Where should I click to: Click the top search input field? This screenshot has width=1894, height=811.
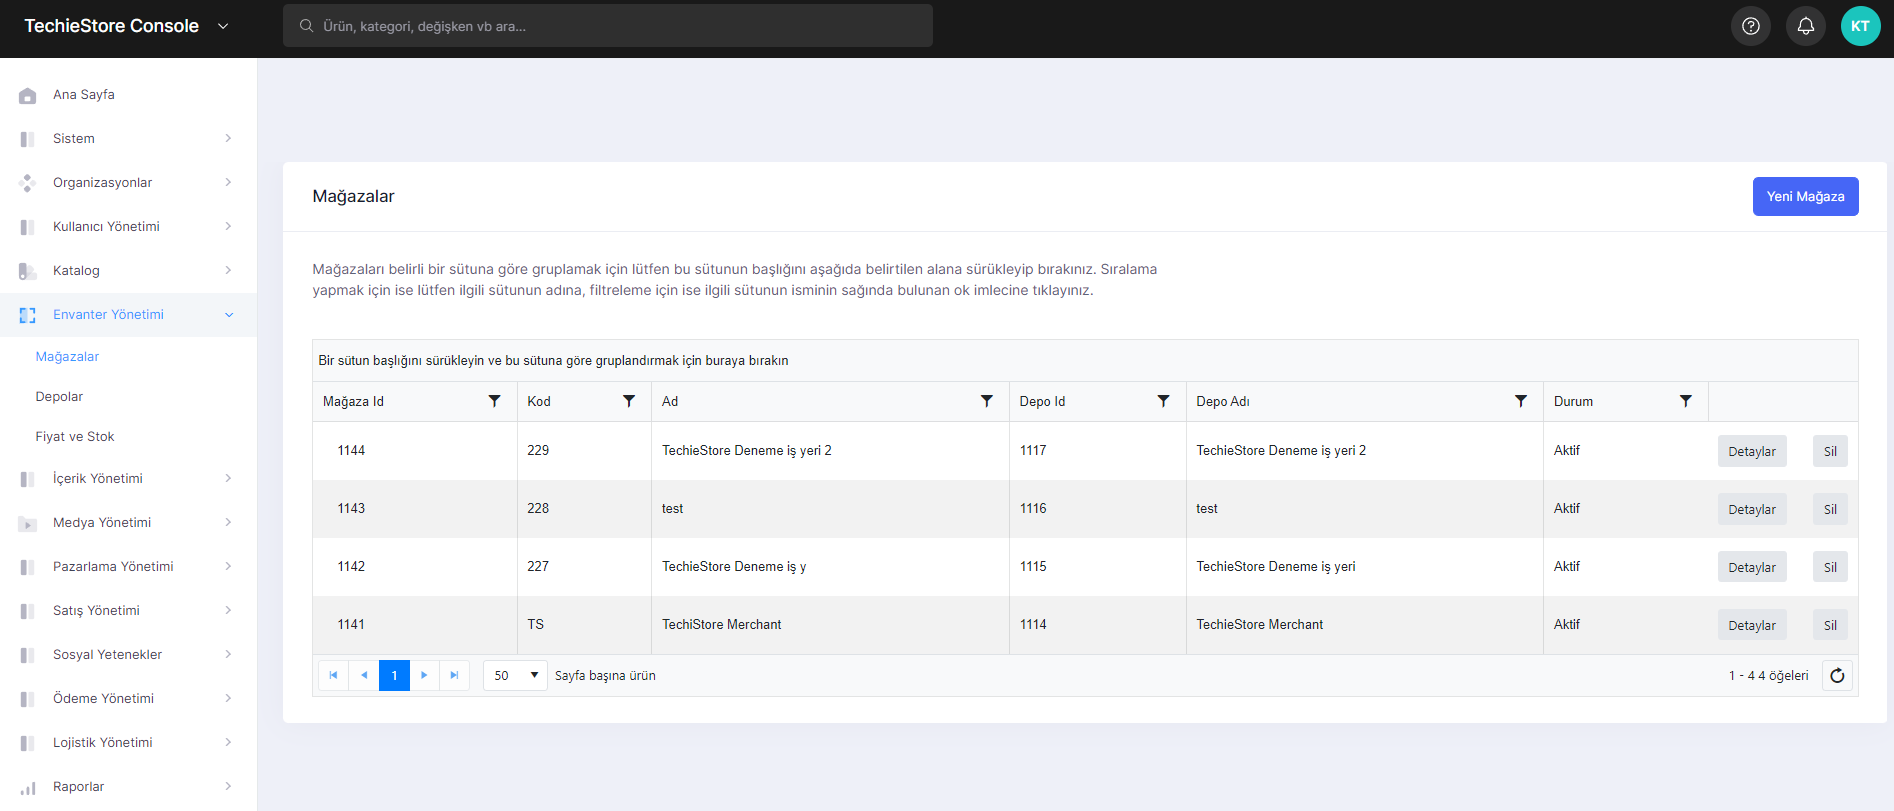(608, 26)
